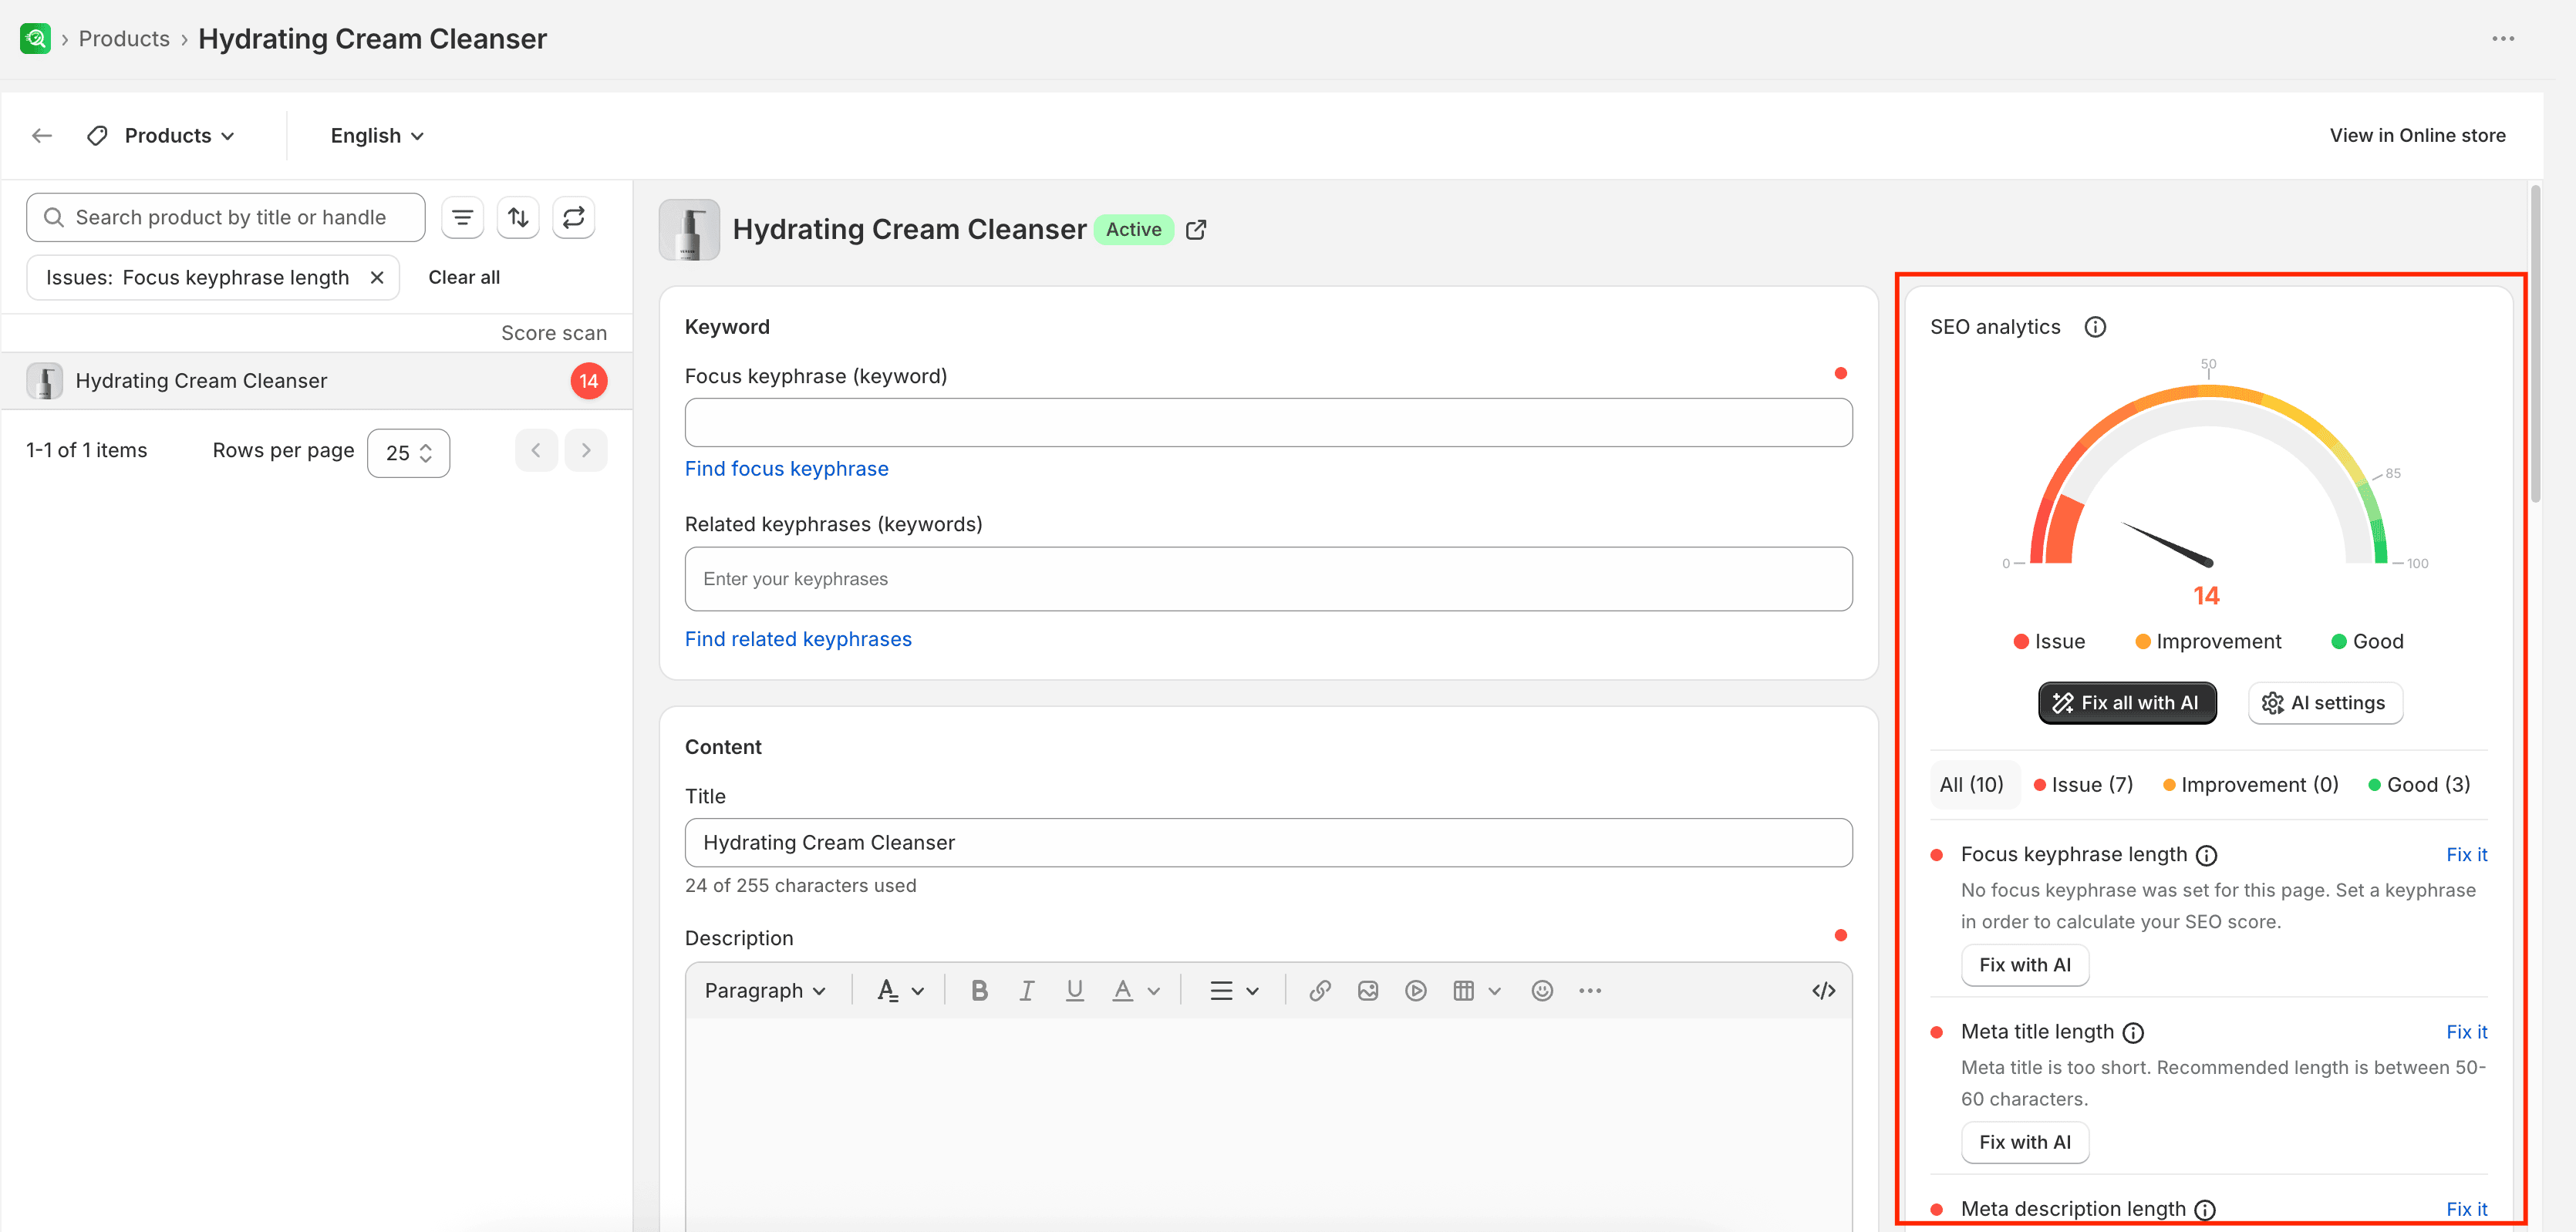Open the emoji picker in the editor
Image resolution: width=2576 pixels, height=1232 pixels.
tap(1542, 990)
